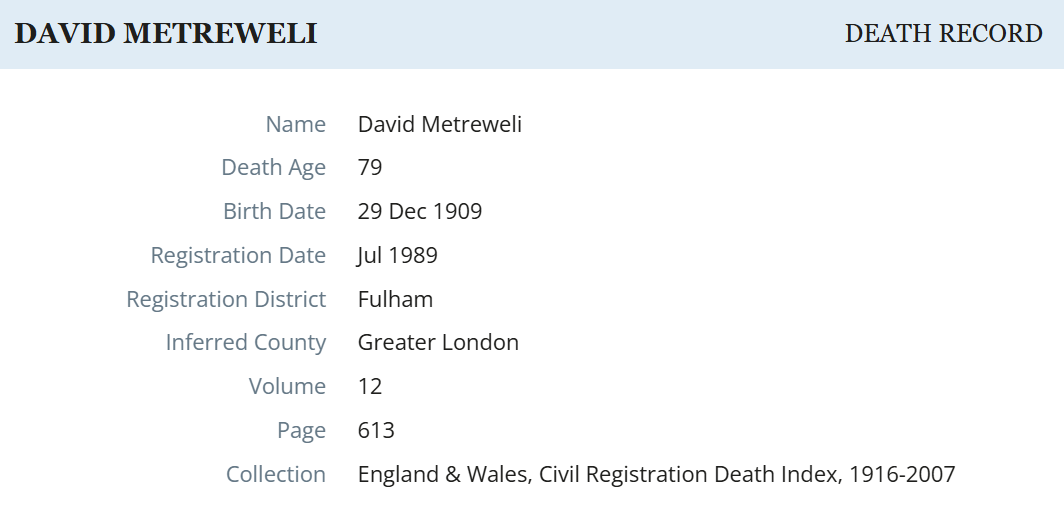Click the Death Age label
Viewport: 1064px width, 531px height.
coord(273,168)
